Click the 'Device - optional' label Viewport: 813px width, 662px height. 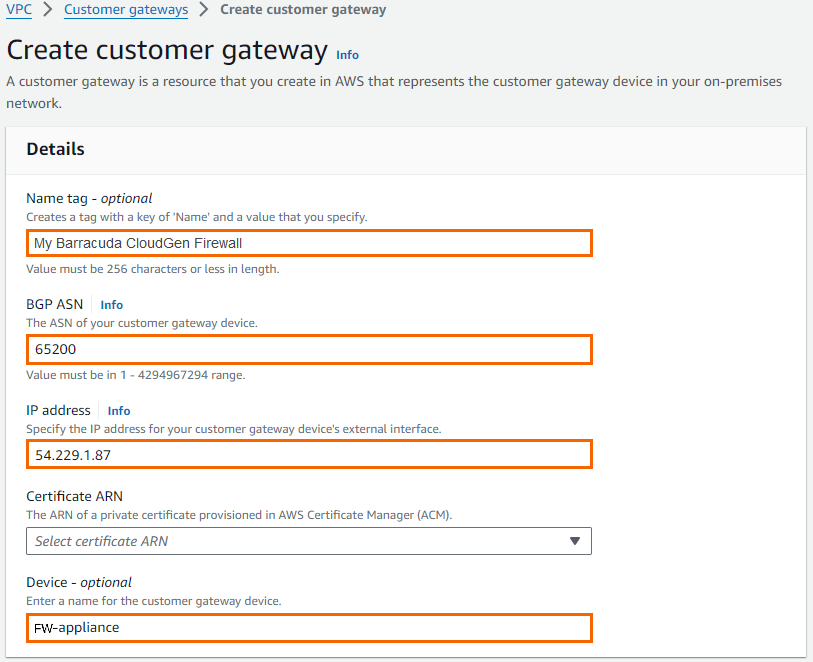click(79, 583)
